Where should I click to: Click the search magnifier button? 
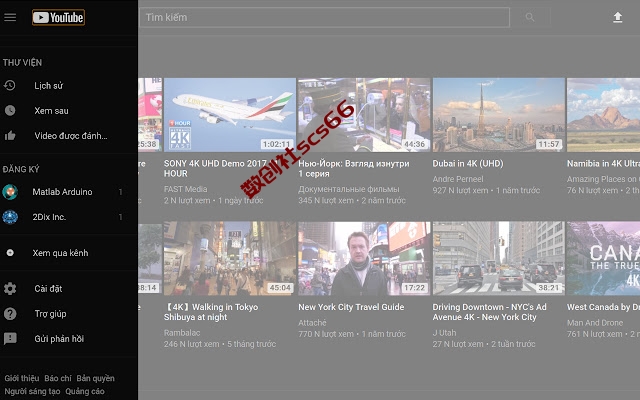(x=530, y=17)
